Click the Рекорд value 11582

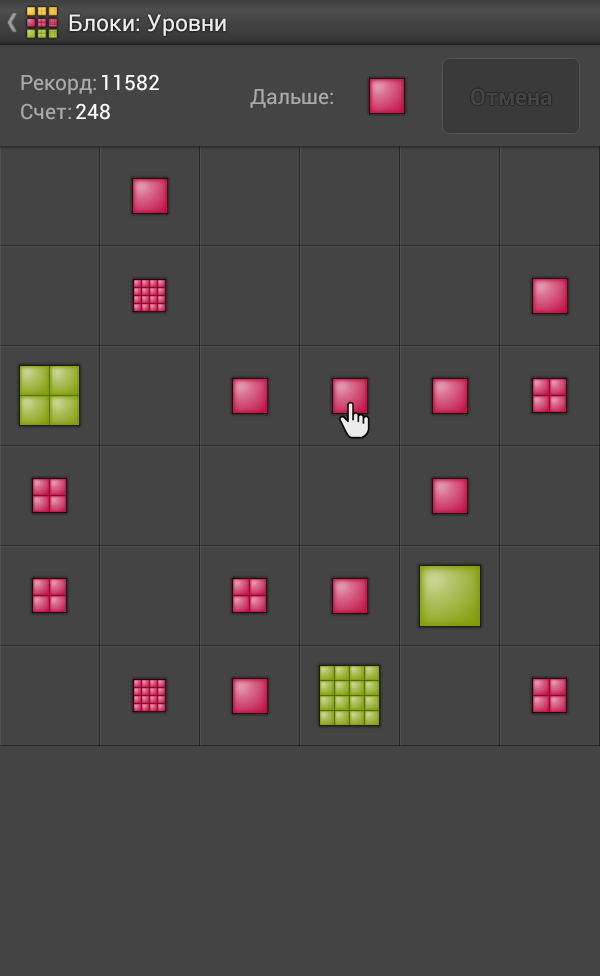point(130,83)
